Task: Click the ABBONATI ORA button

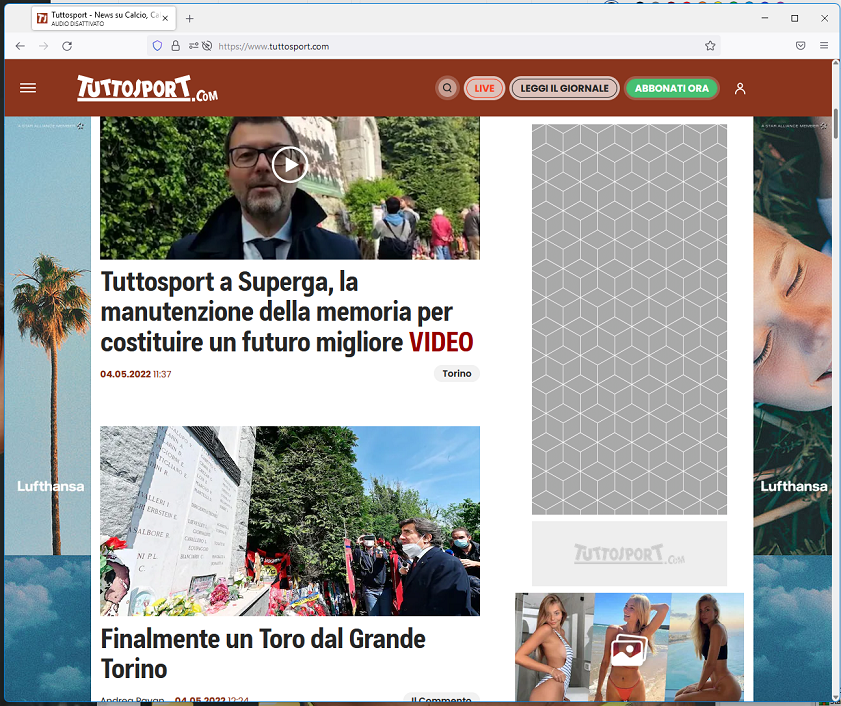Action: point(672,88)
